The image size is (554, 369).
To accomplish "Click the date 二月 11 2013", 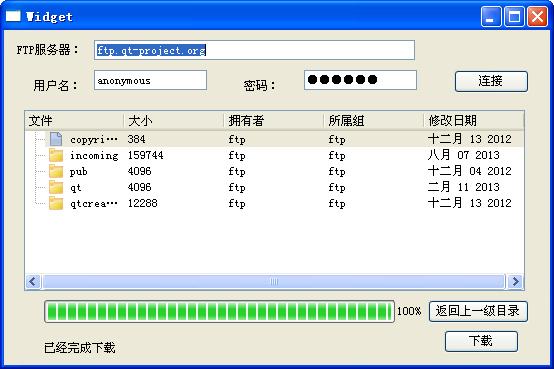I will [463, 187].
